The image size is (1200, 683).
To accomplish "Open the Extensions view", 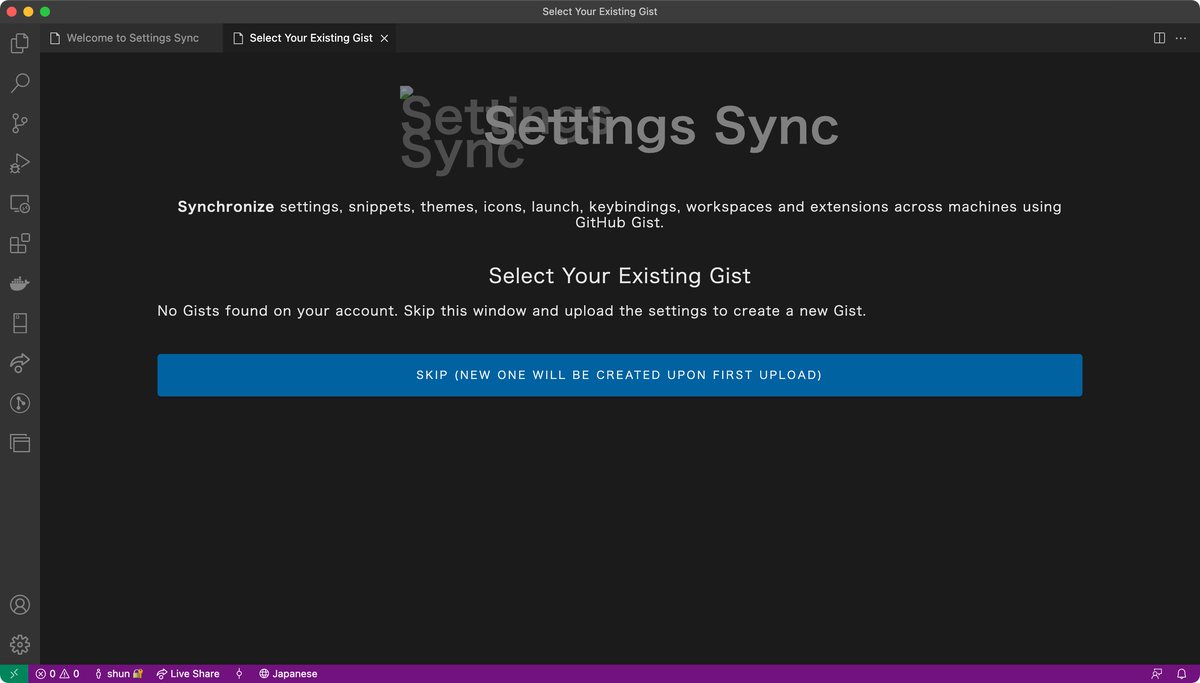I will pos(20,243).
